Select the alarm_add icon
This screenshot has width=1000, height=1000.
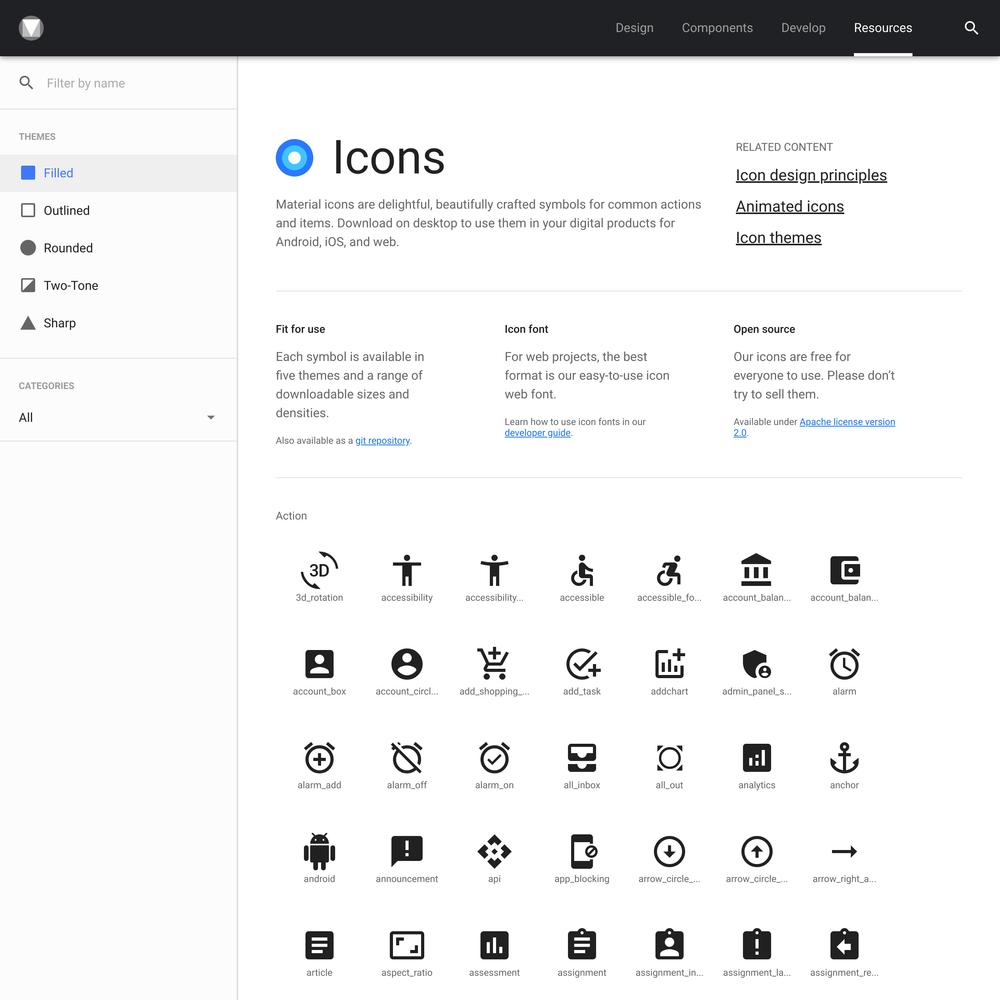(x=319, y=758)
